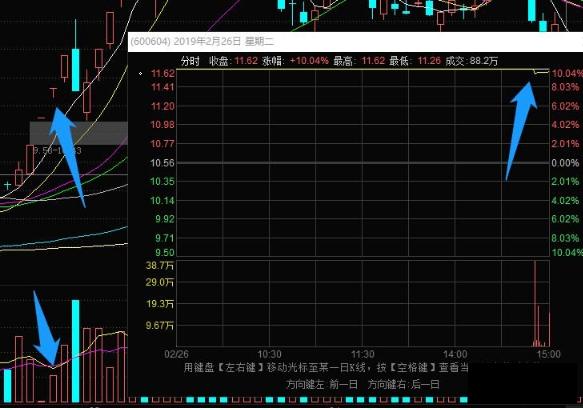This screenshot has height=410, width=583.
Task: Click the red 4.02% percentage label
Action: click(565, 125)
